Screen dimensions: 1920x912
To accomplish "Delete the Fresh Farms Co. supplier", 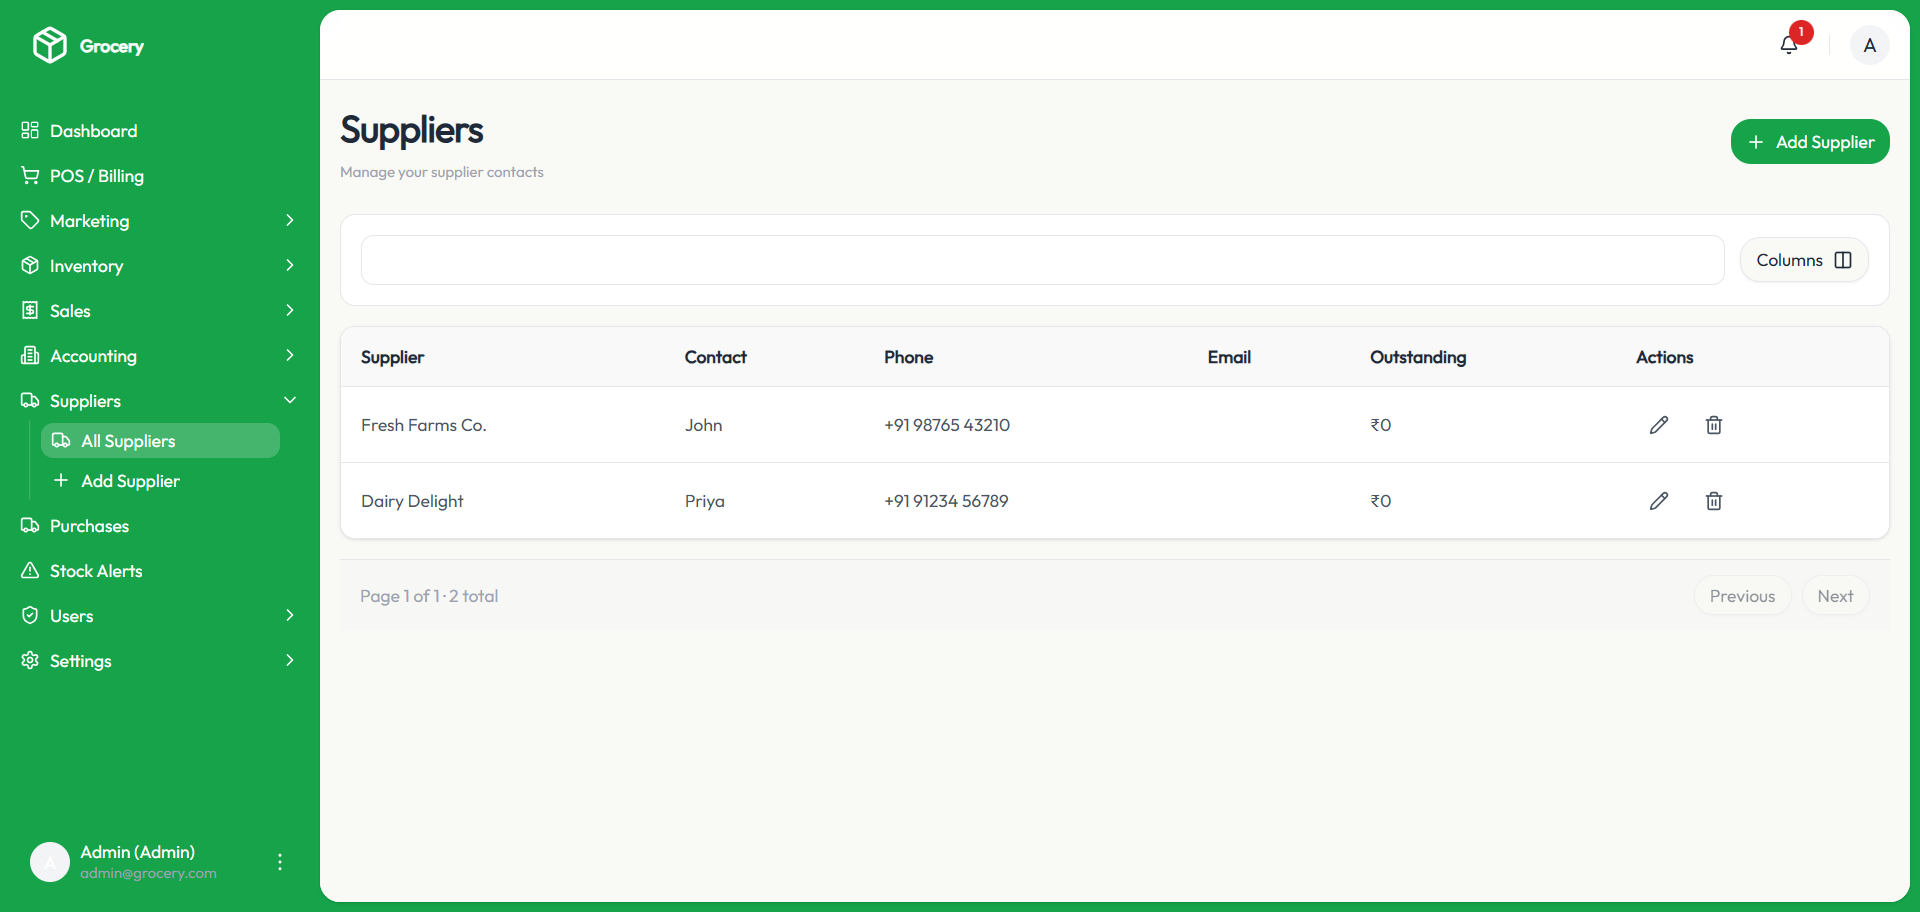I will click(1713, 425).
